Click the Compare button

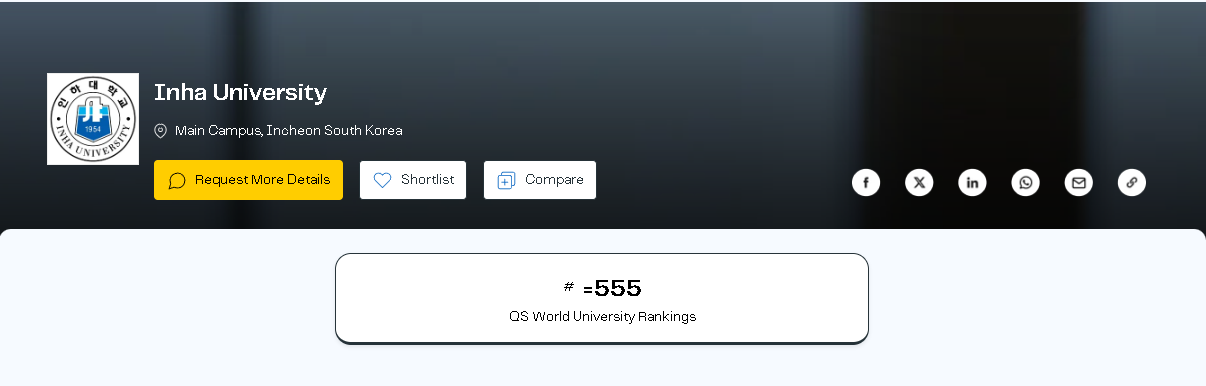pyautogui.click(x=540, y=180)
